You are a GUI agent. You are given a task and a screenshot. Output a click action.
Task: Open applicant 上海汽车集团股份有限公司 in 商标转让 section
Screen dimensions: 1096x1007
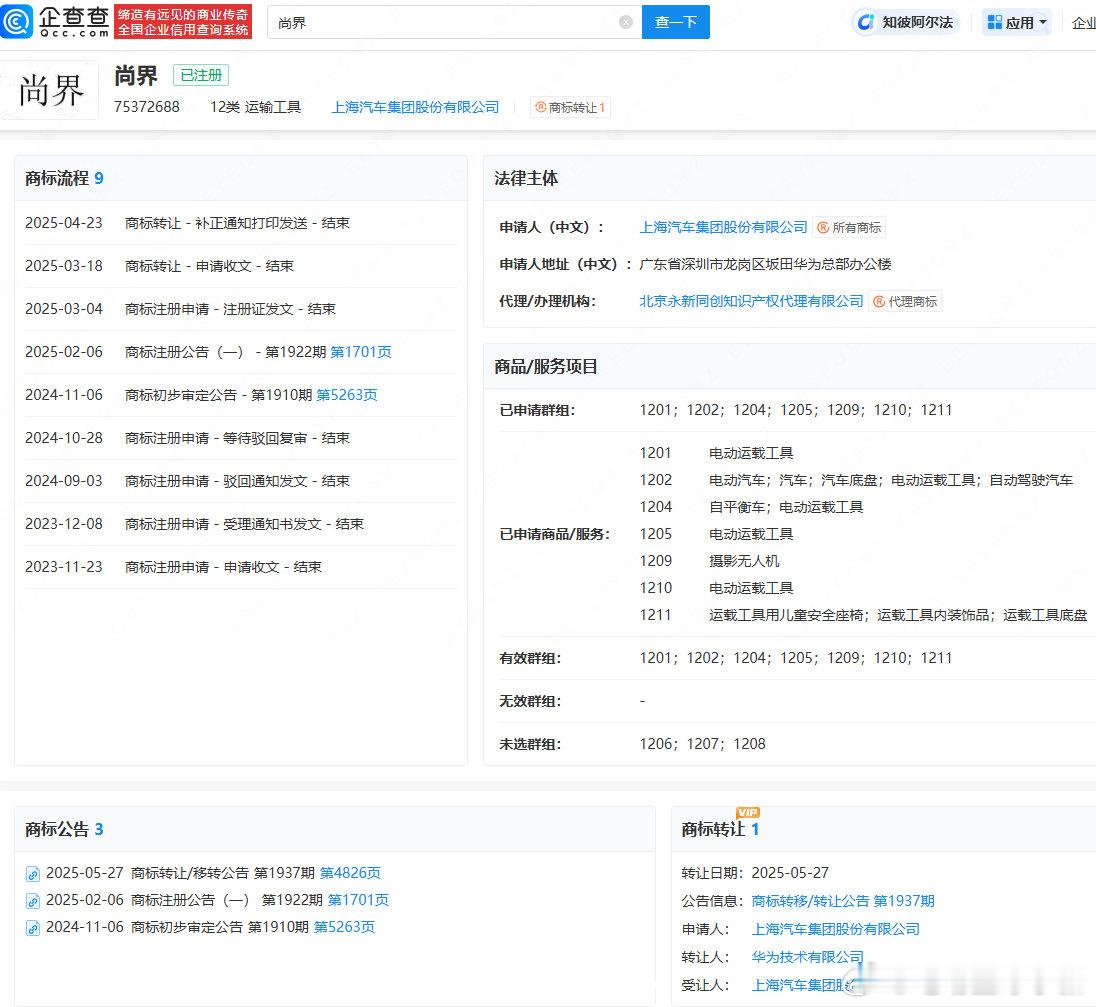[835, 929]
